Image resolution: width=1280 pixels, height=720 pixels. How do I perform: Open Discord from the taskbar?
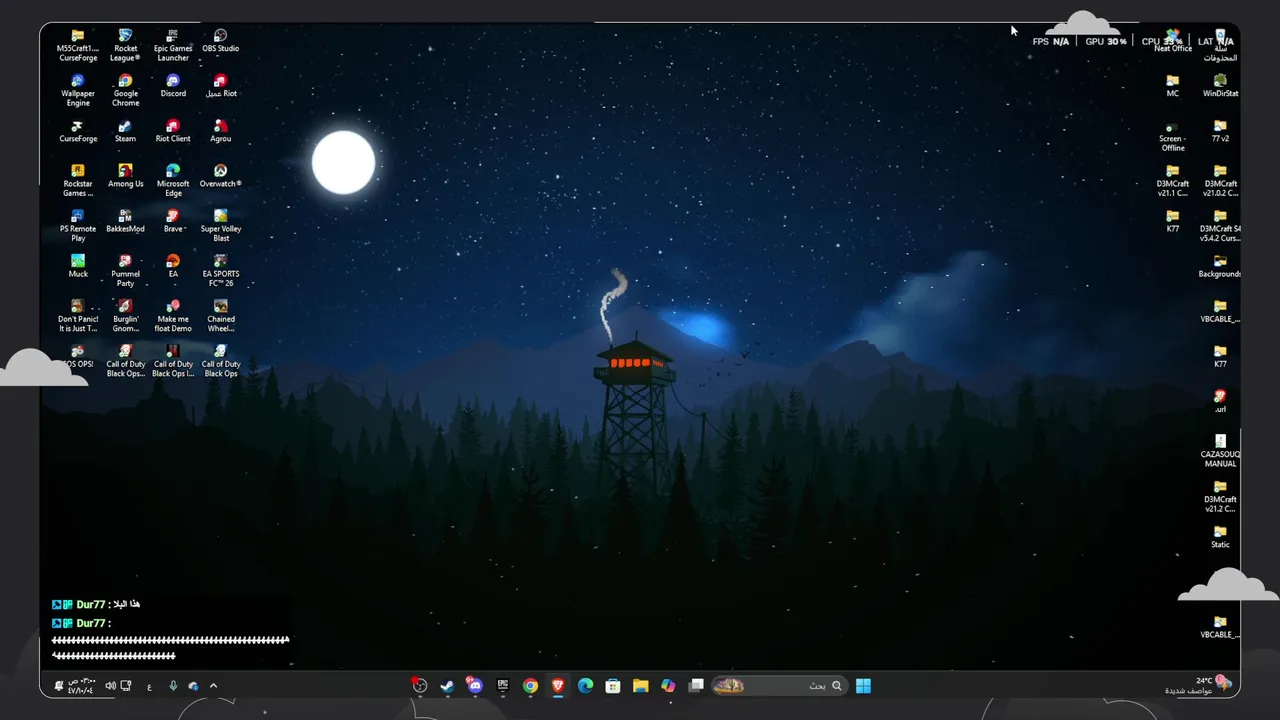[475, 685]
